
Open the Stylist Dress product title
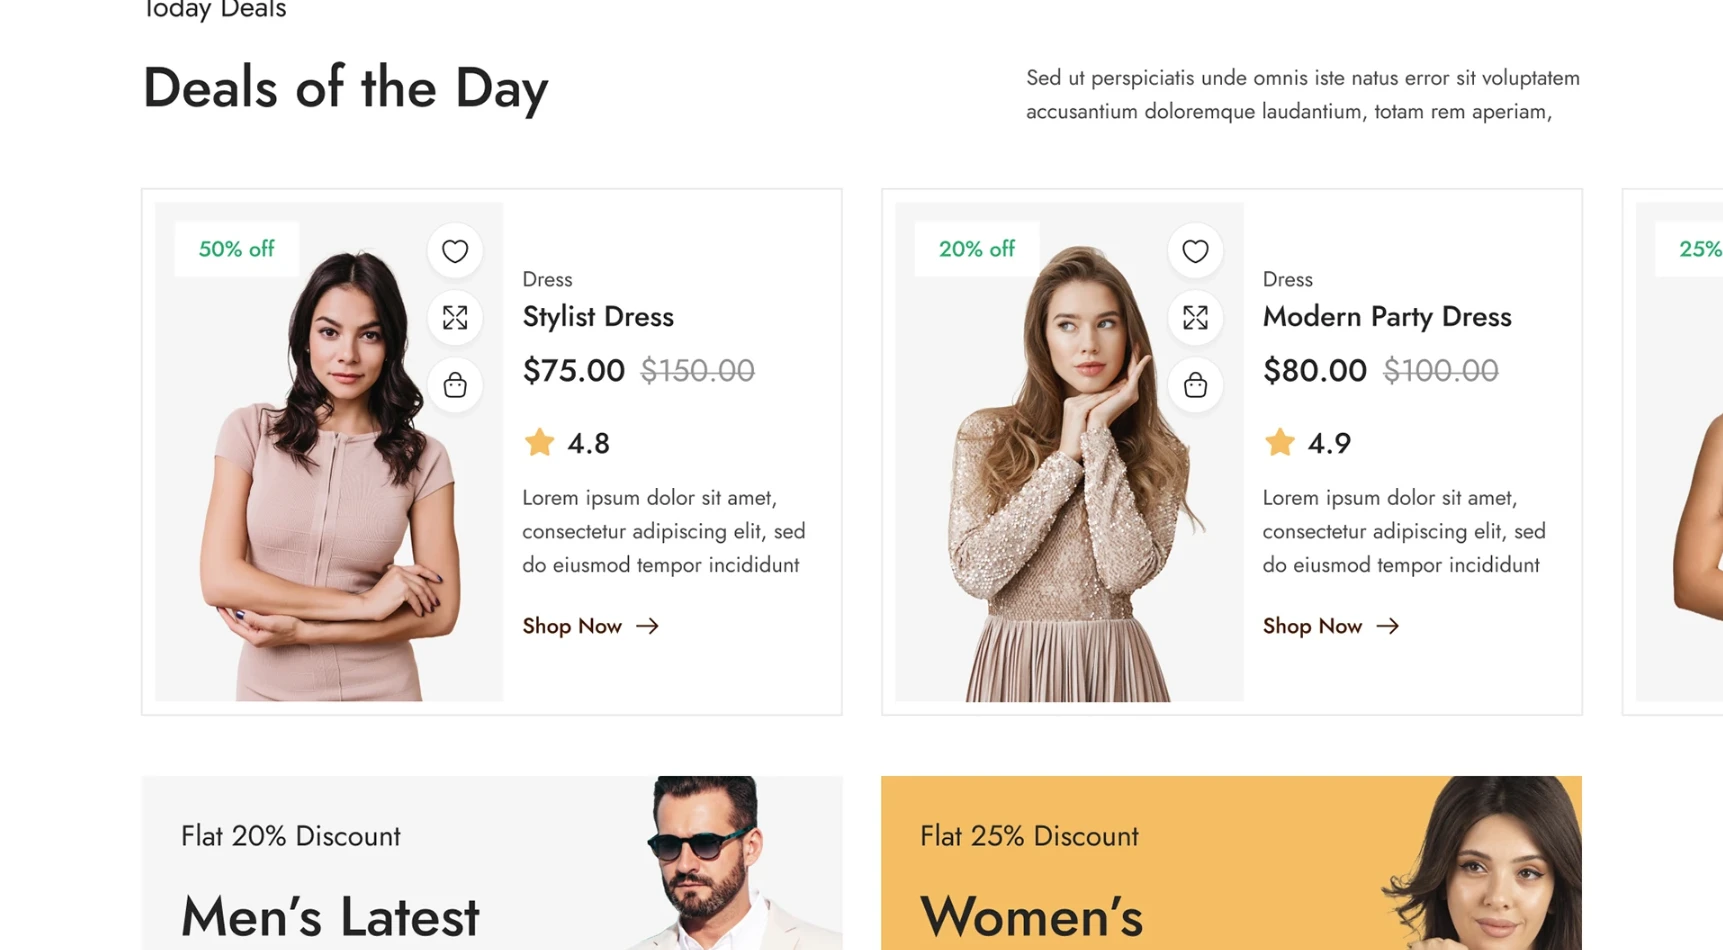click(598, 317)
